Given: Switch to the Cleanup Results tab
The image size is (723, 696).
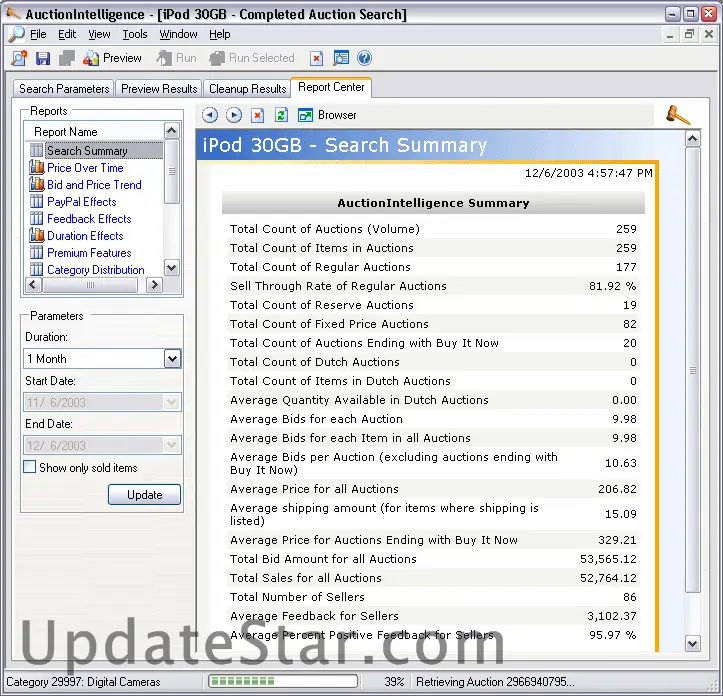Looking at the screenshot, I should [x=248, y=89].
